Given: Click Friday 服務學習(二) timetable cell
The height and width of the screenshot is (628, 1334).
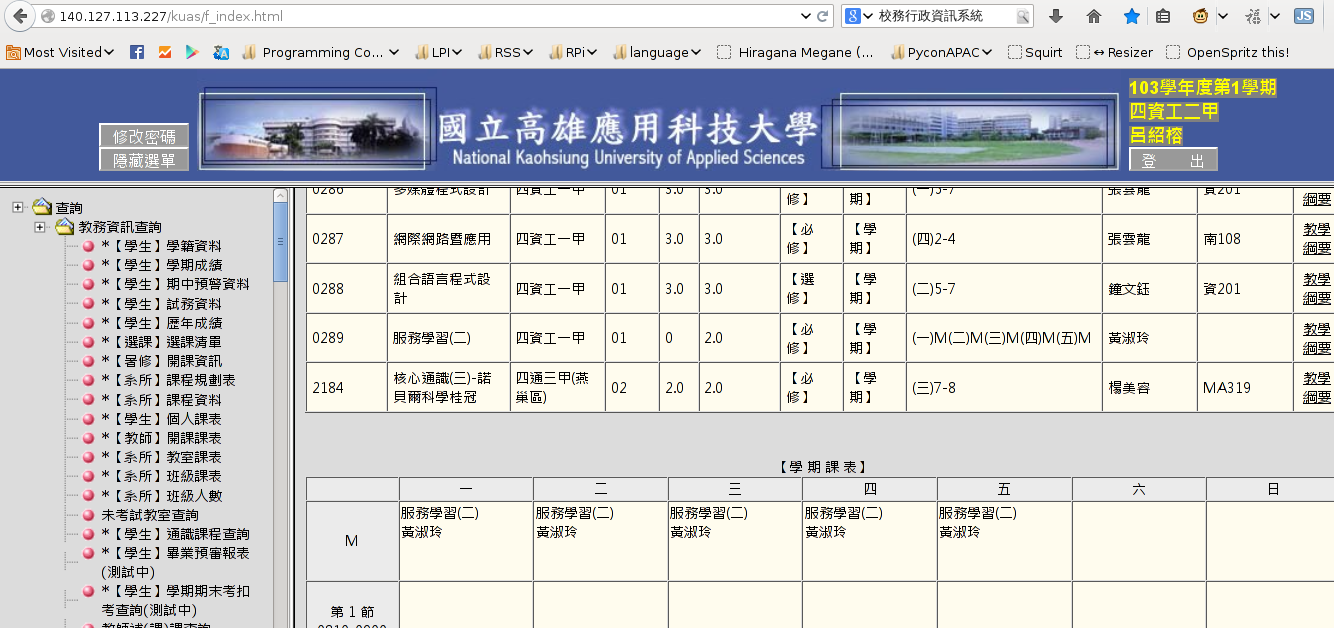Looking at the screenshot, I should point(1004,541).
